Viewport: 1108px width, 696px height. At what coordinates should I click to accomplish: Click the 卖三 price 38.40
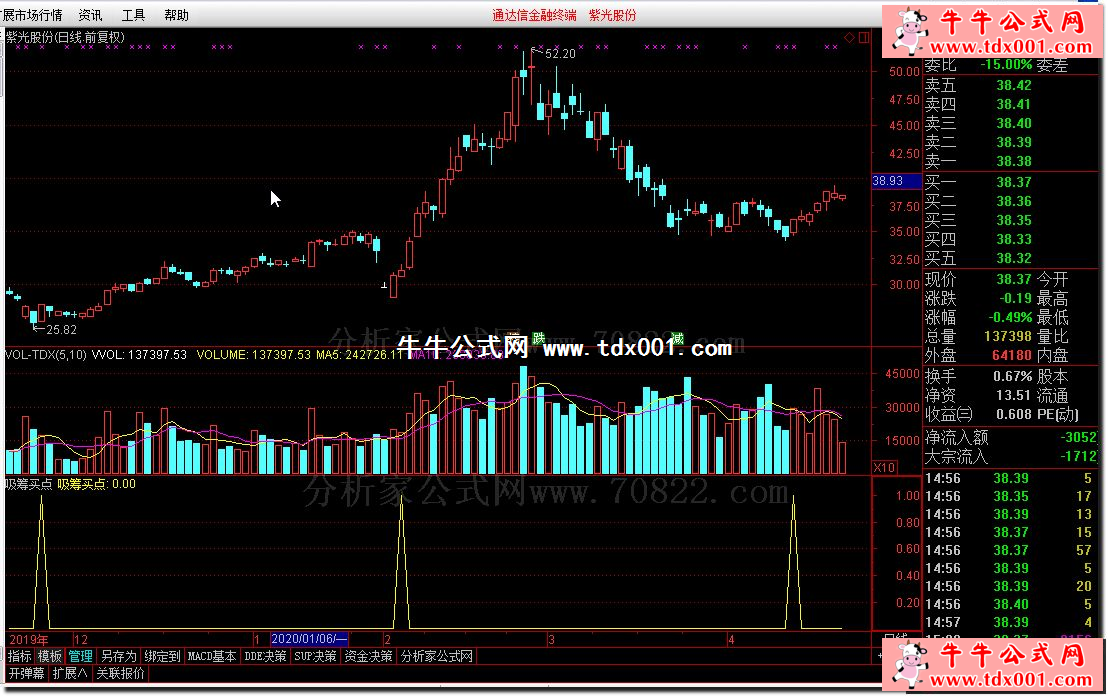pos(1014,124)
